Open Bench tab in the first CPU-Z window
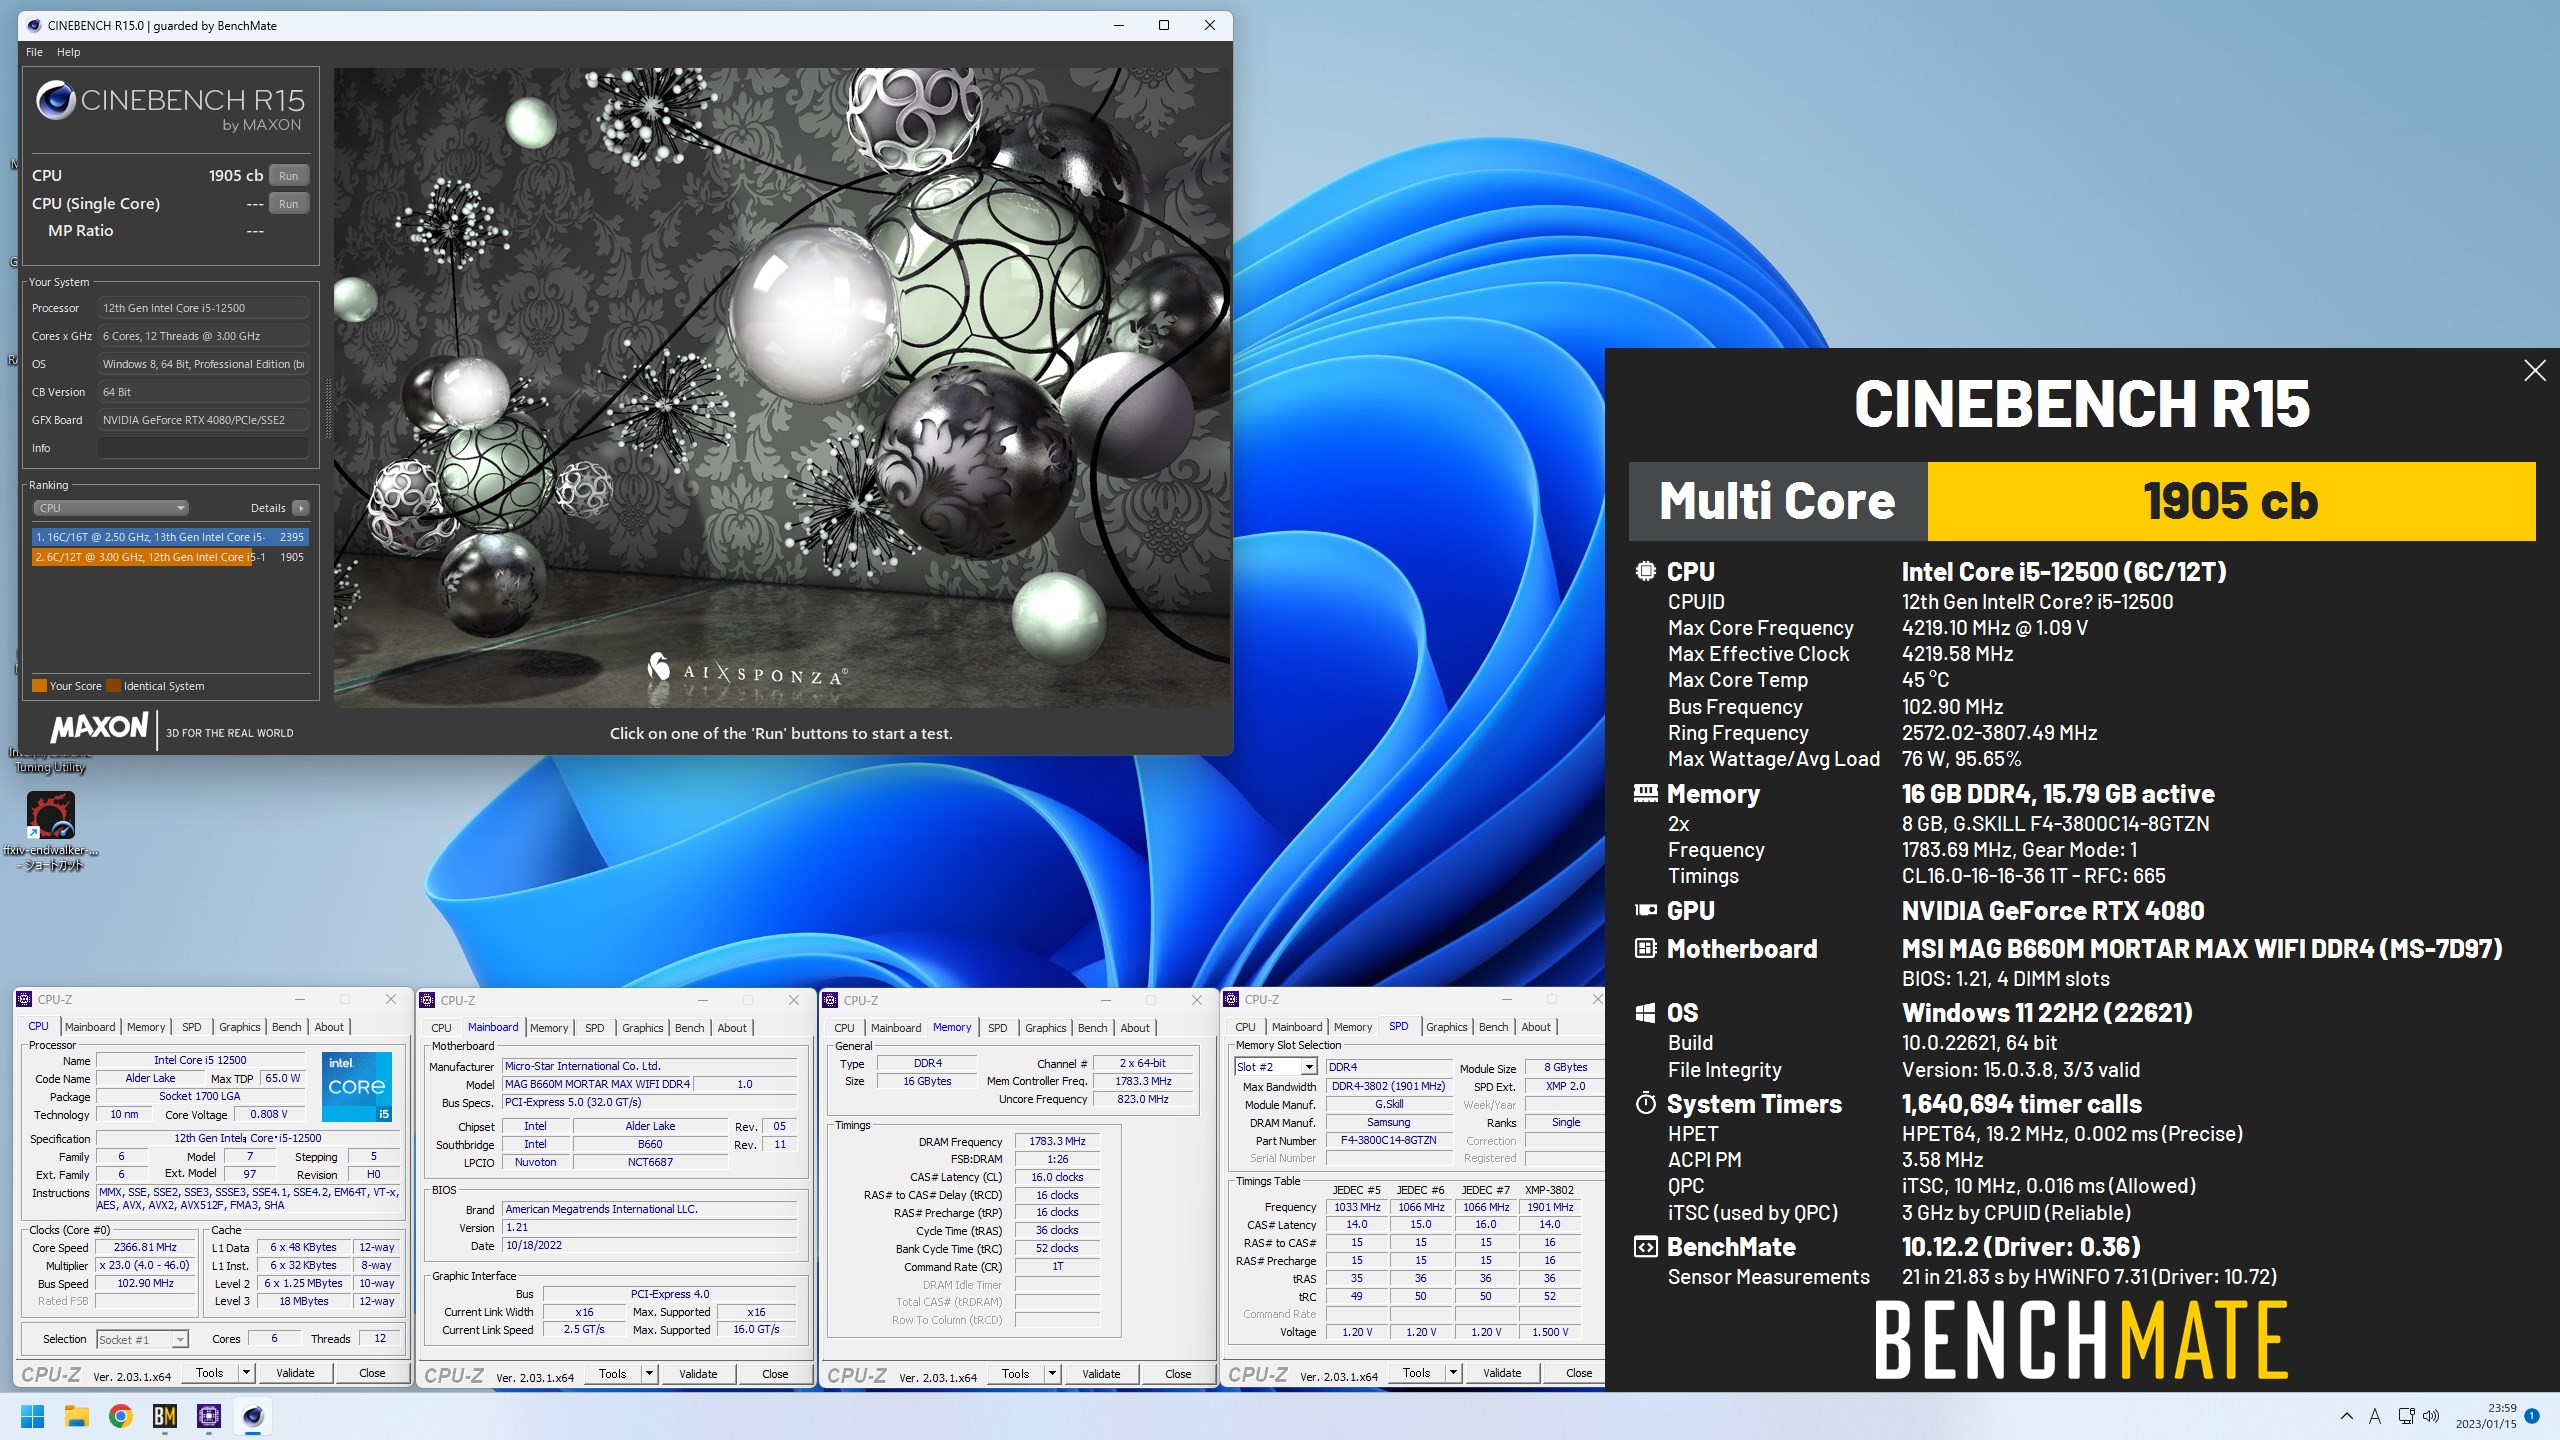The height and width of the screenshot is (1440, 2560). coord(286,1027)
